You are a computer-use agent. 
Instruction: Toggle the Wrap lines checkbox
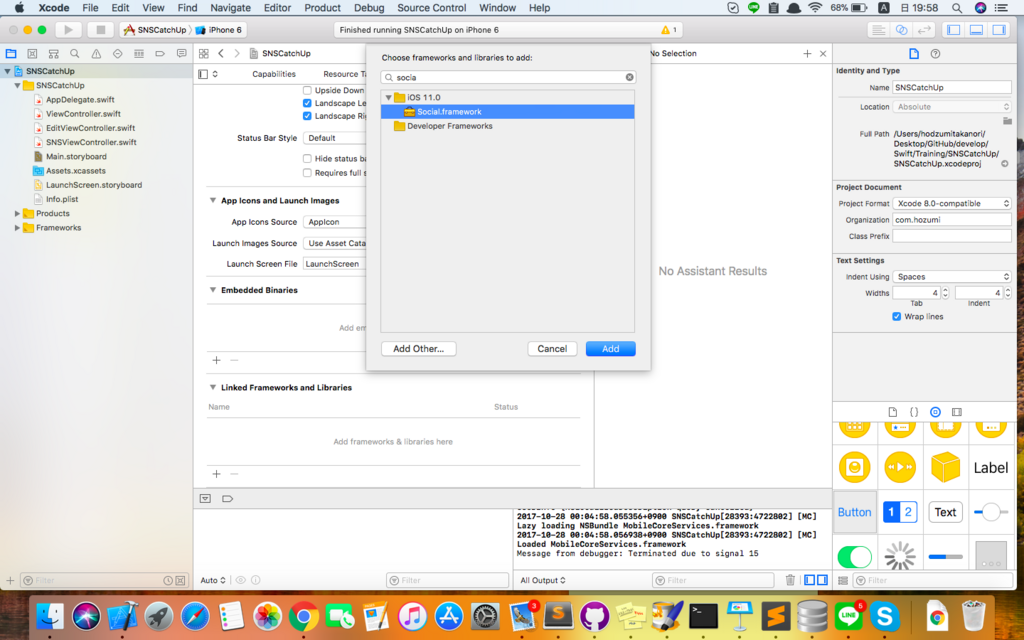point(897,317)
